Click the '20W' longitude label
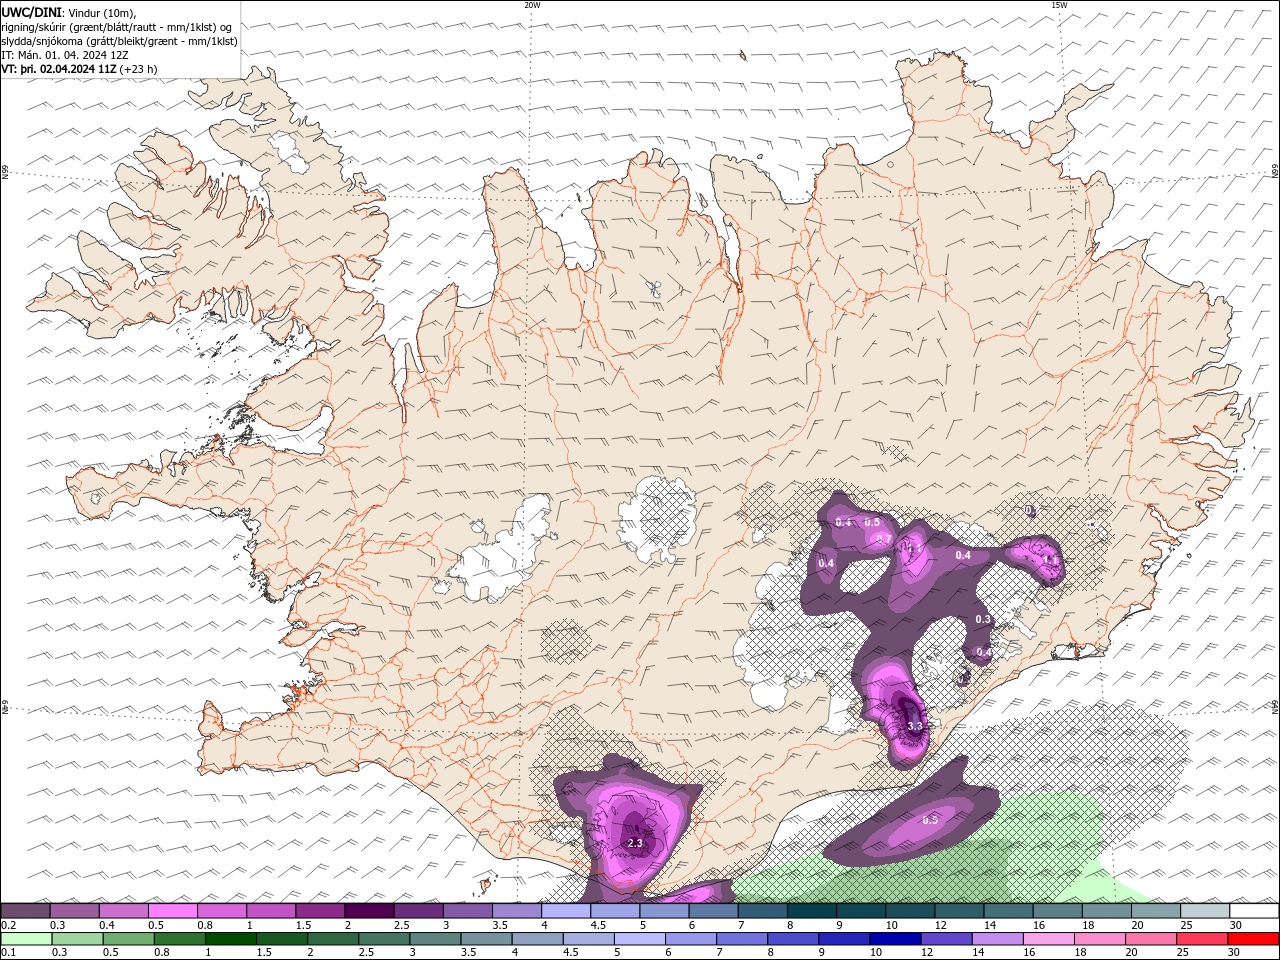The width and height of the screenshot is (1280, 960). [x=532, y=5]
